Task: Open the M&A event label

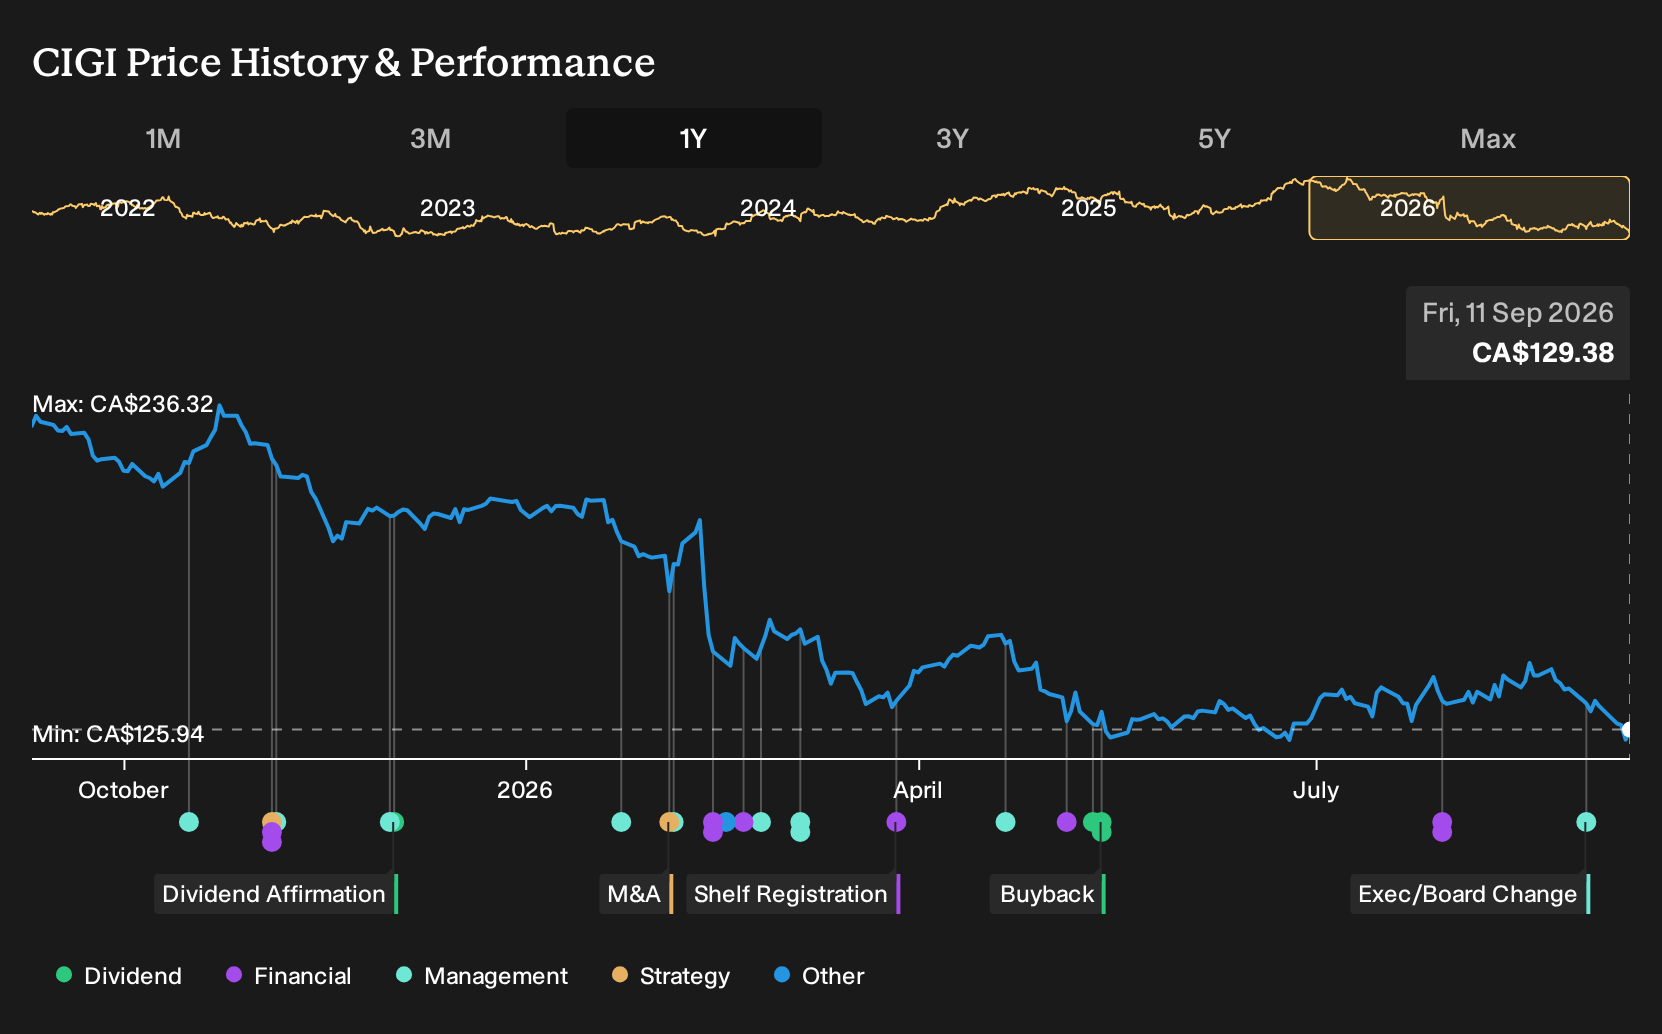Action: coord(636,894)
